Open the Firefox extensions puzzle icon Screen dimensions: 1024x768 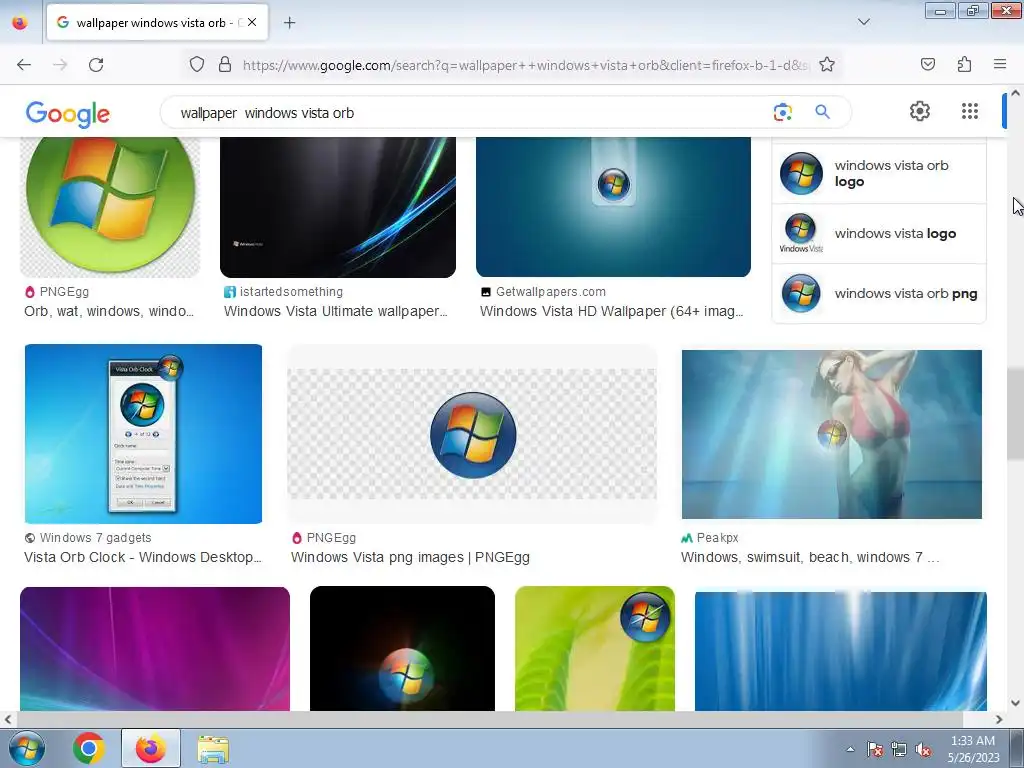coord(964,64)
